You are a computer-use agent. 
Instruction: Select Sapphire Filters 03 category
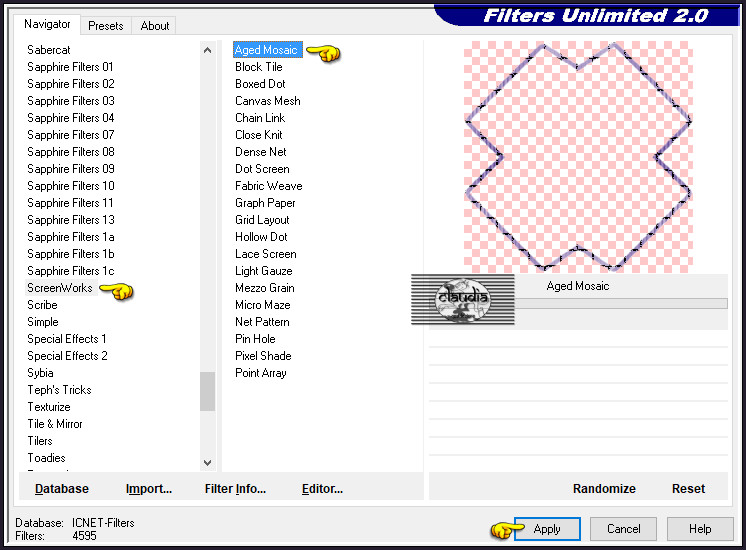click(70, 101)
